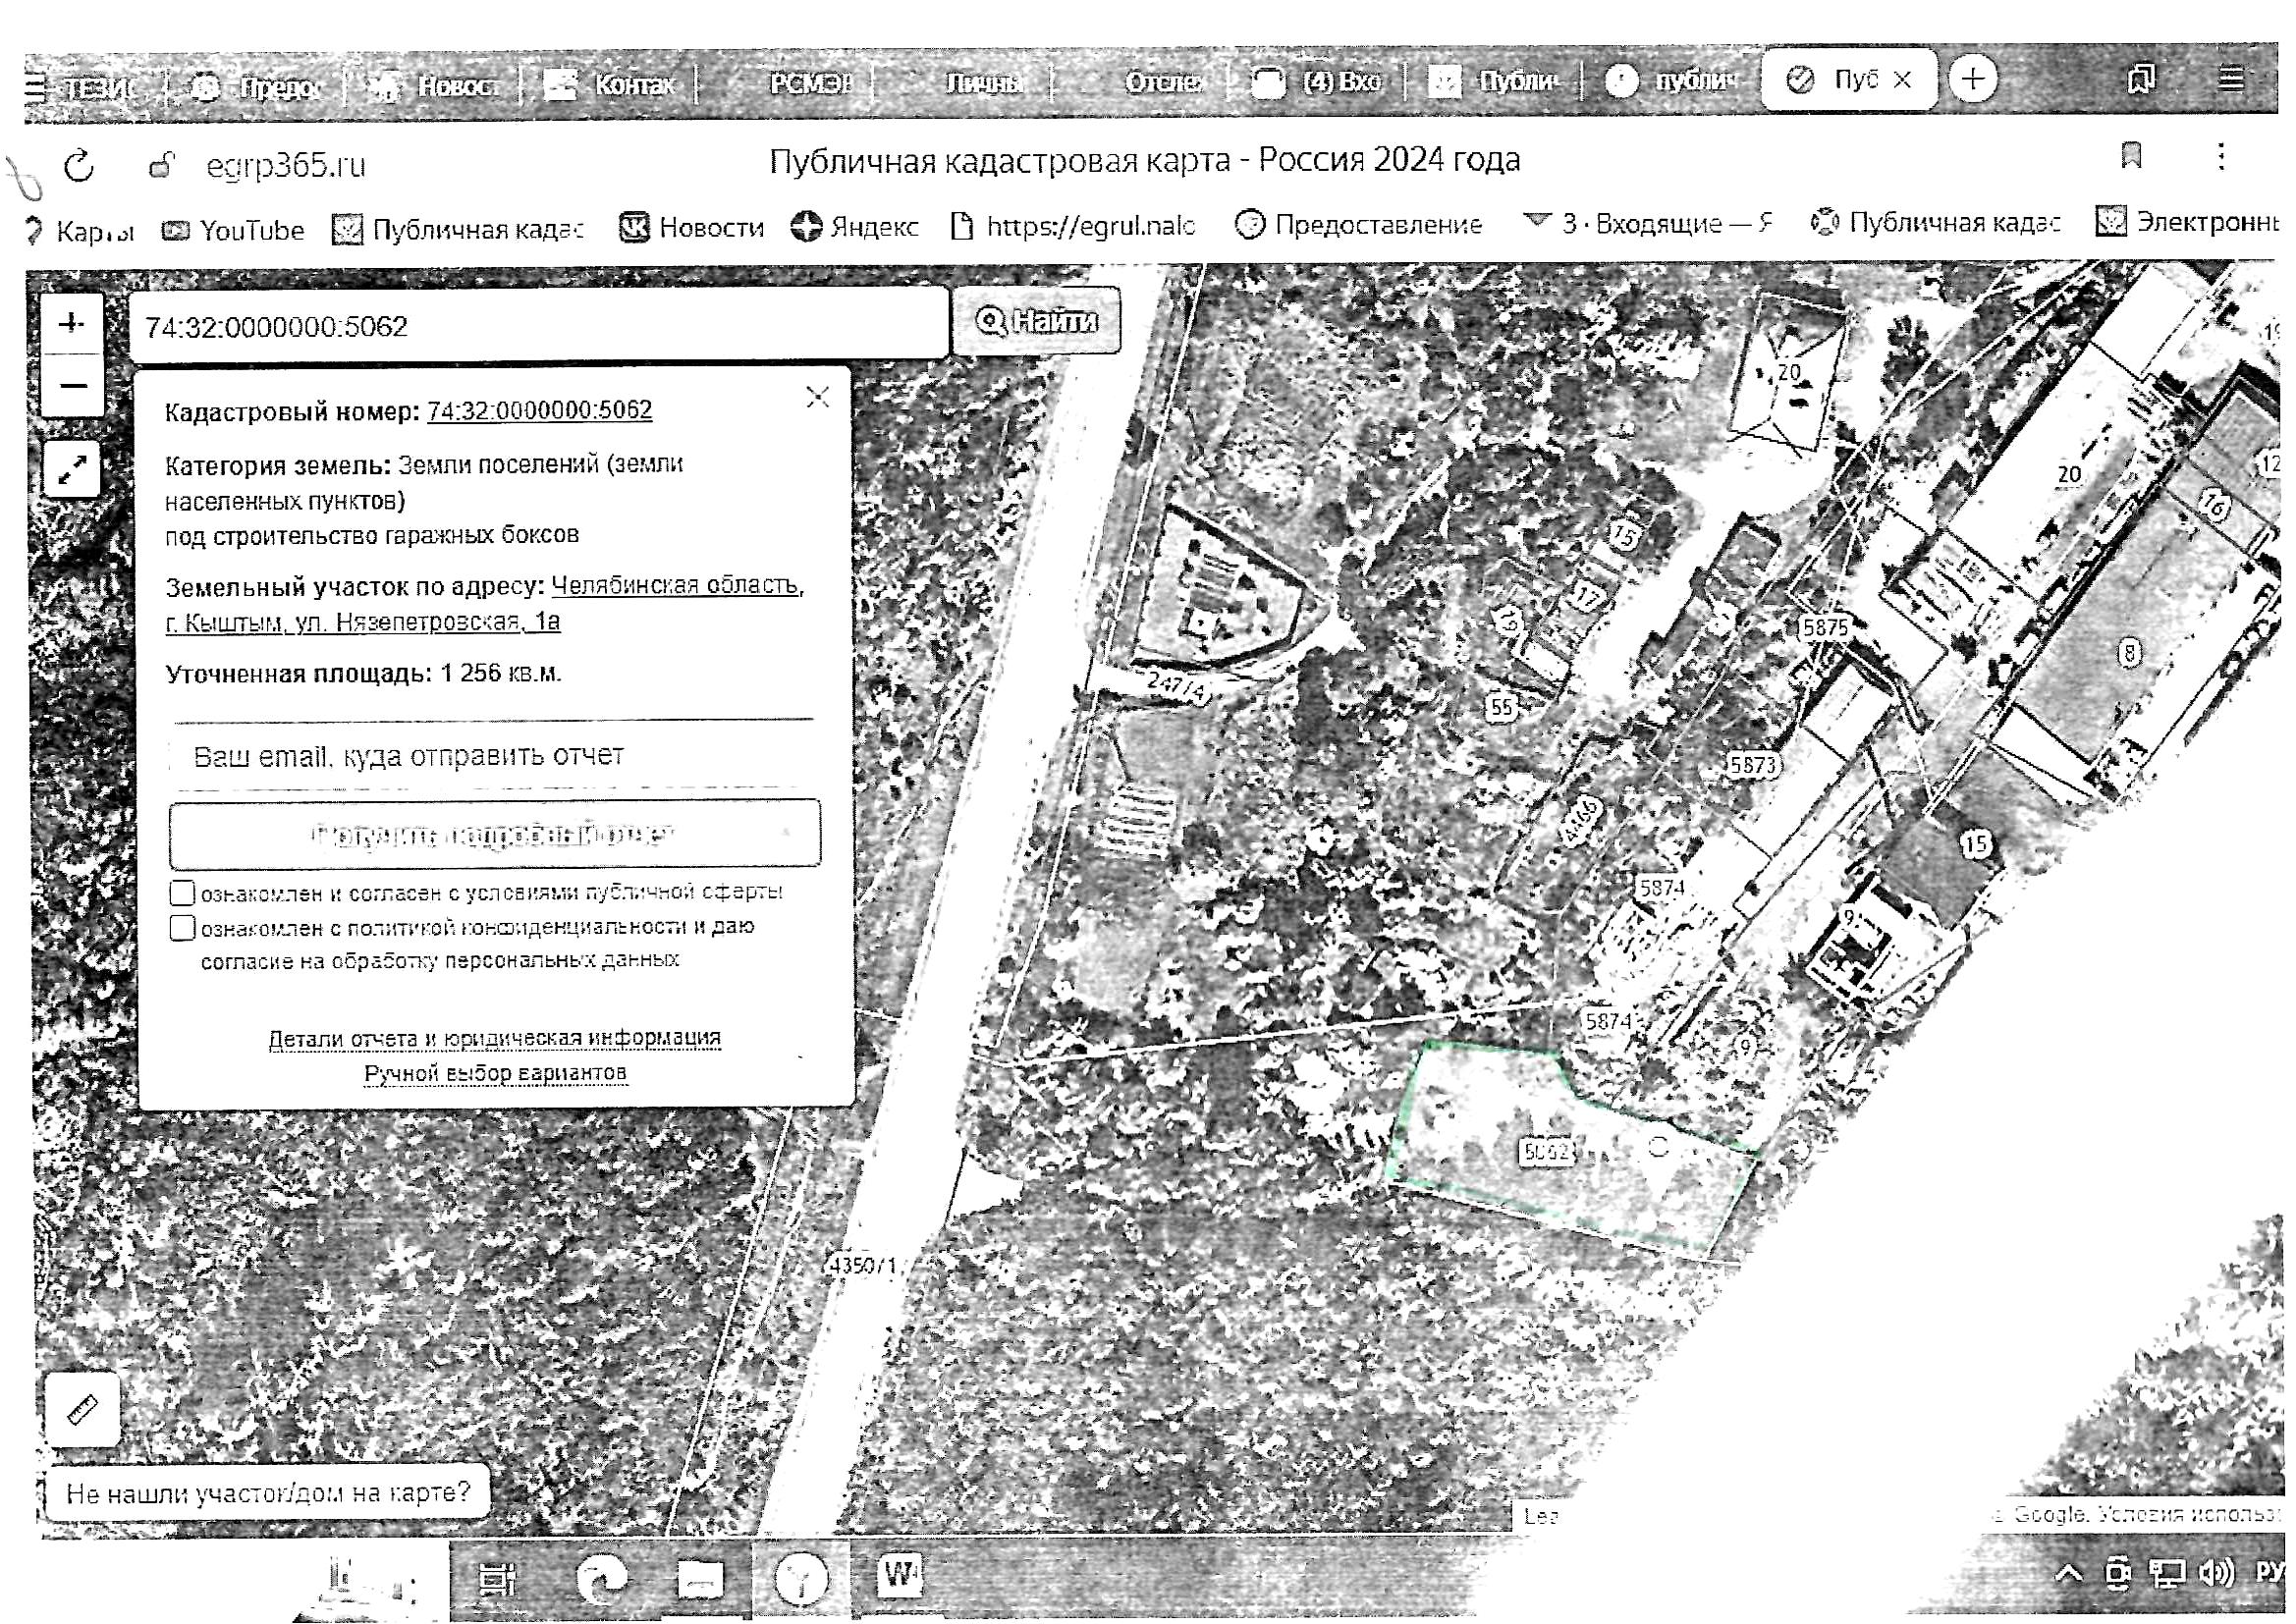This screenshot has width=2296, height=1624.
Task: Open the browser tab manager icon
Action: (2140, 79)
